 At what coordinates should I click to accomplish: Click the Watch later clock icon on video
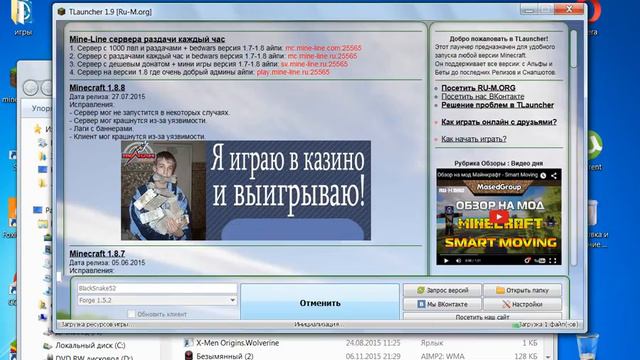pyautogui.click(x=543, y=176)
